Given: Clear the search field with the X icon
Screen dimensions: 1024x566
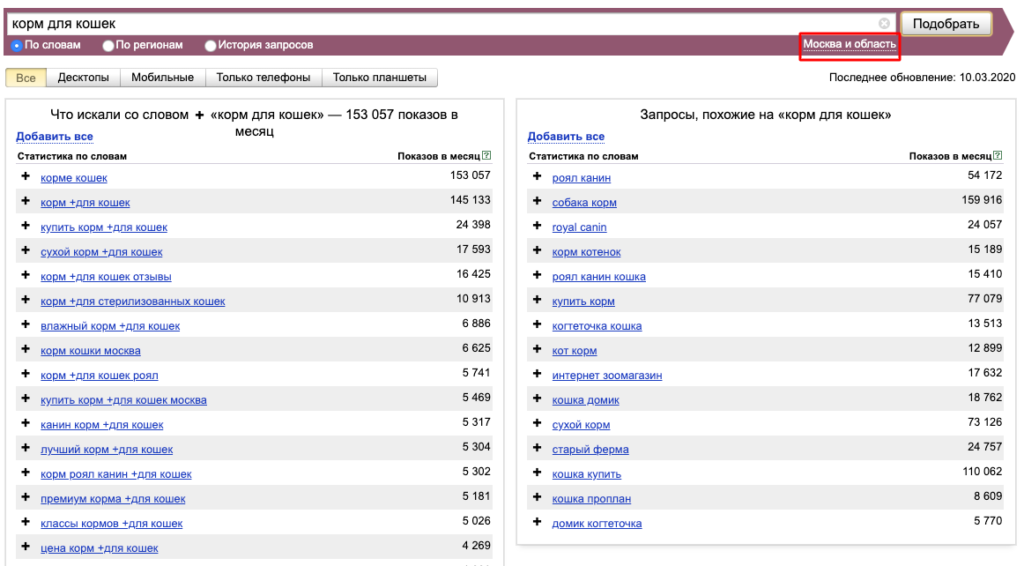Looking at the screenshot, I should click(x=884, y=24).
